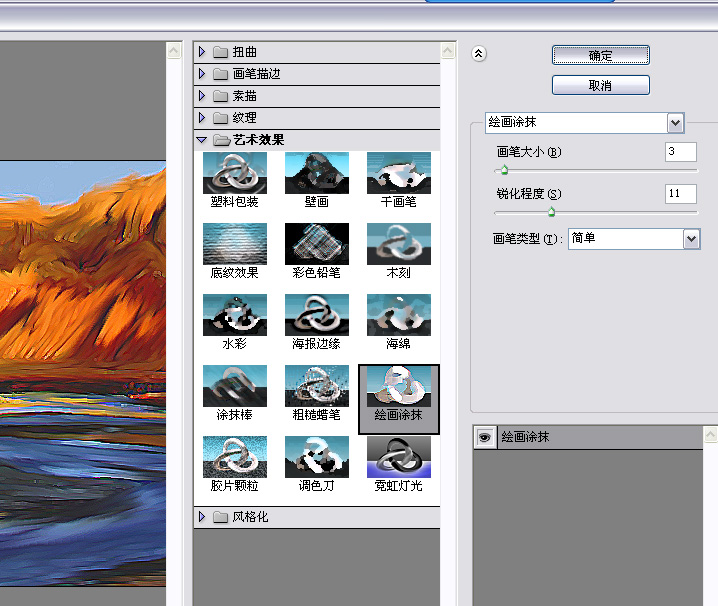
Task: Expand the 扭曲 filter folder
Action: click(x=201, y=52)
